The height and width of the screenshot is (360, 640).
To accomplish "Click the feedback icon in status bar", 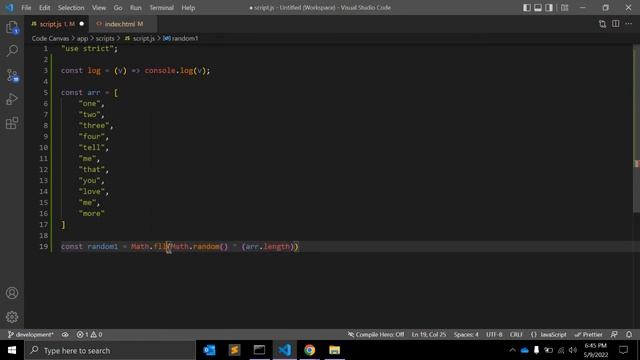I will (x=614, y=335).
